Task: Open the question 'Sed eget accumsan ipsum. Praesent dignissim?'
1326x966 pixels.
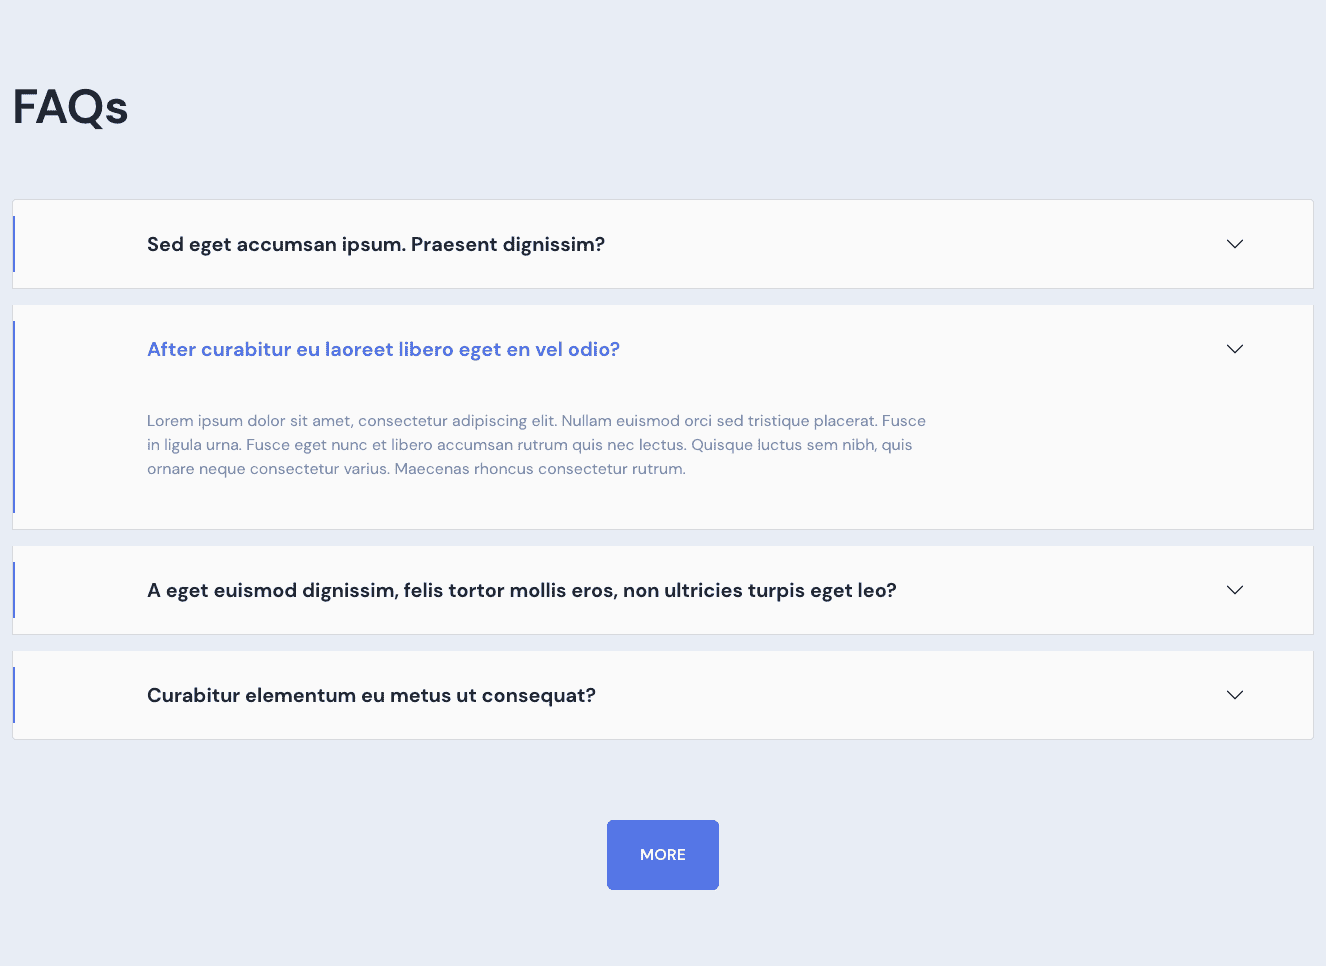Action: tap(376, 244)
